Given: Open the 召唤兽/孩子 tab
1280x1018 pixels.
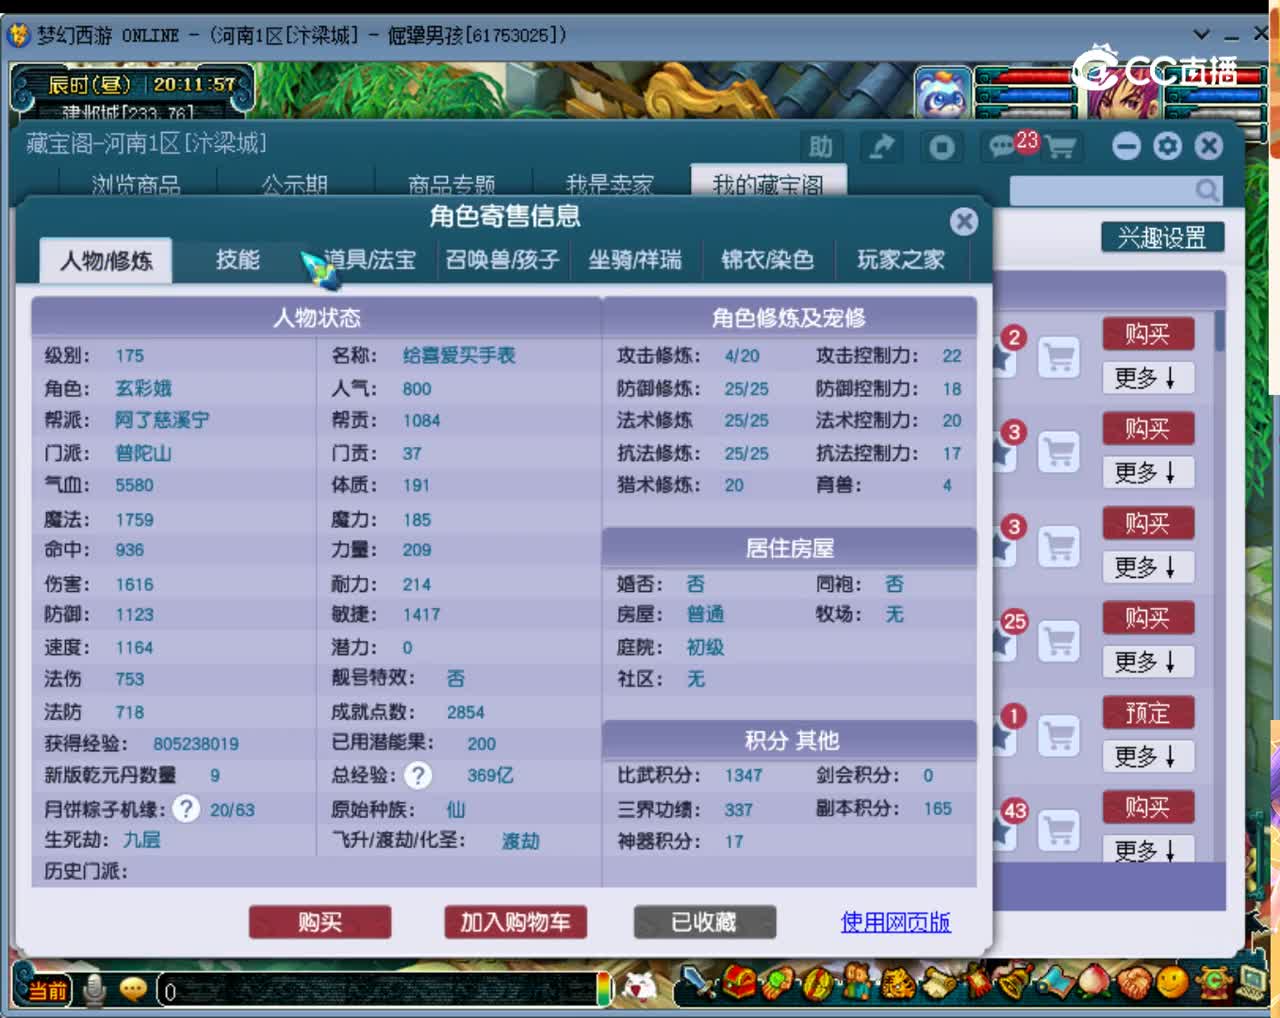Looking at the screenshot, I should click(x=502, y=260).
